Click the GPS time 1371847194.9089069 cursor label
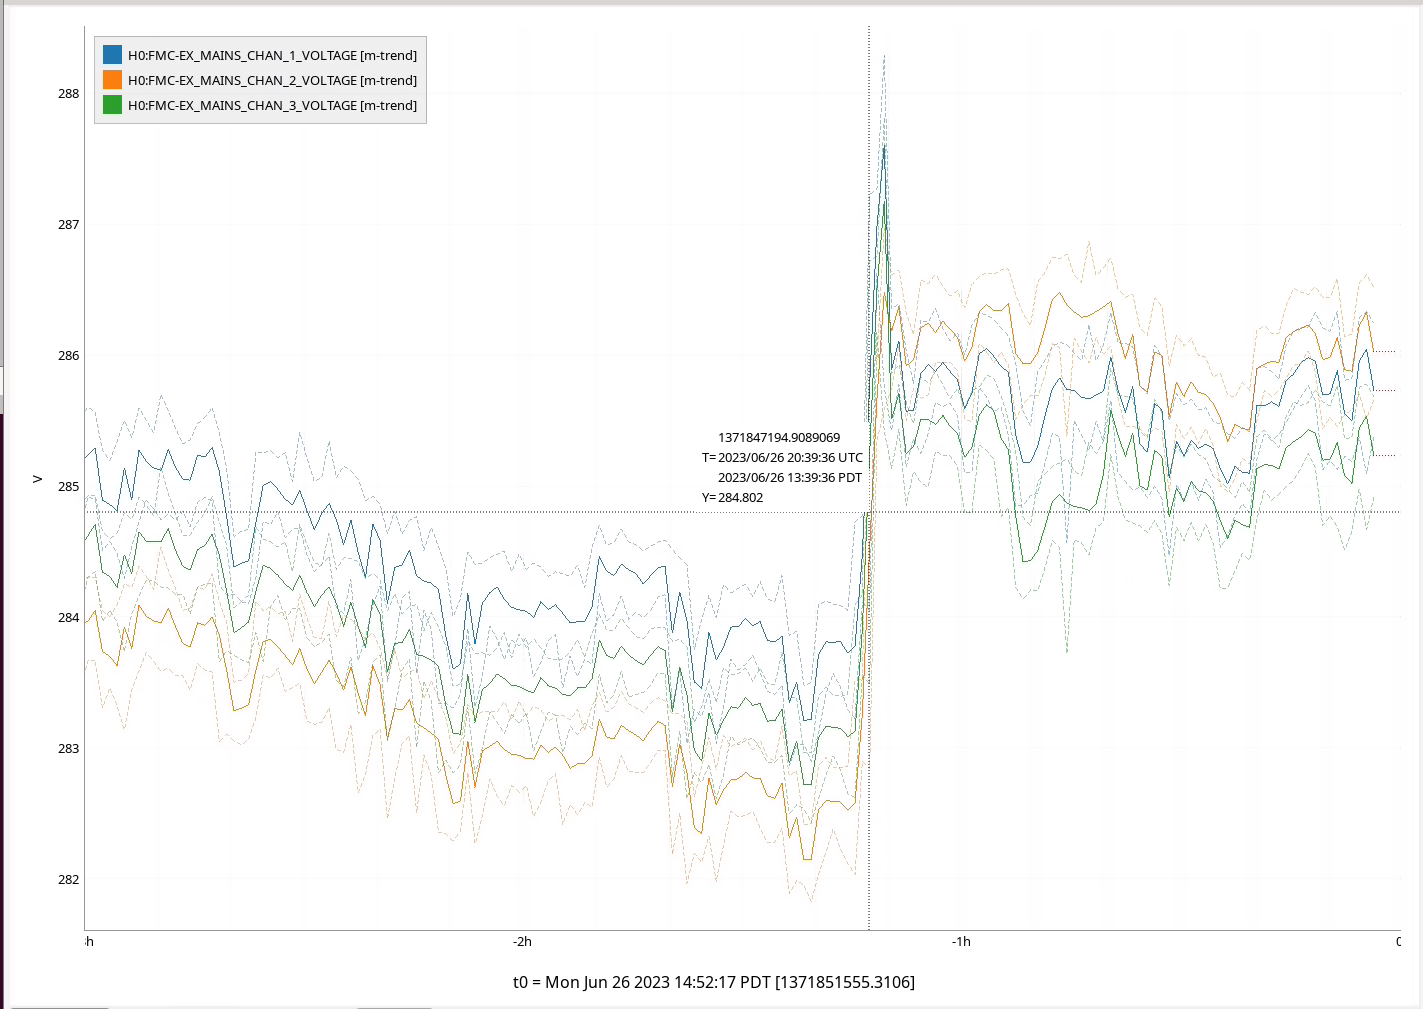 coord(778,438)
